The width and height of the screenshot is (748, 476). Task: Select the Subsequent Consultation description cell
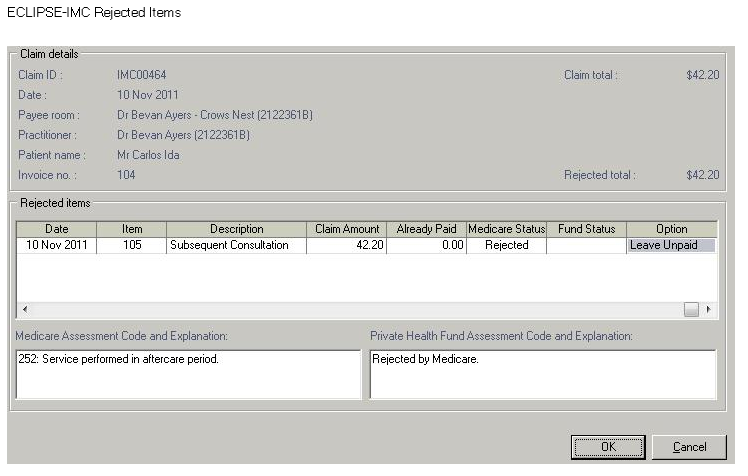coord(236,245)
